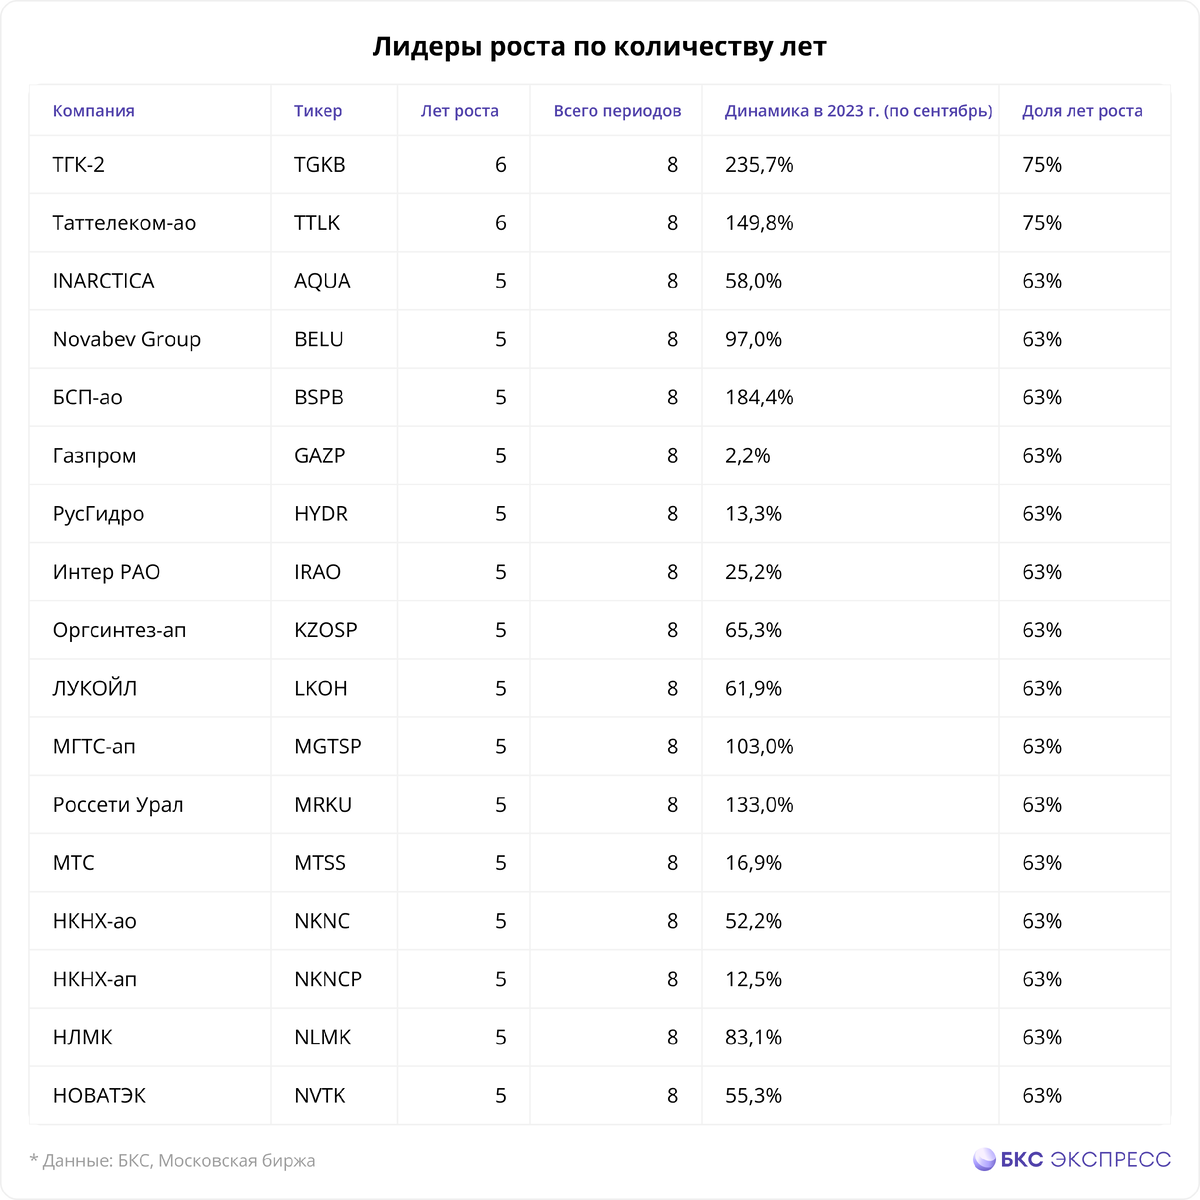1200x1200 pixels.
Task: Select the BSPB ticker cell
Action: tap(319, 397)
